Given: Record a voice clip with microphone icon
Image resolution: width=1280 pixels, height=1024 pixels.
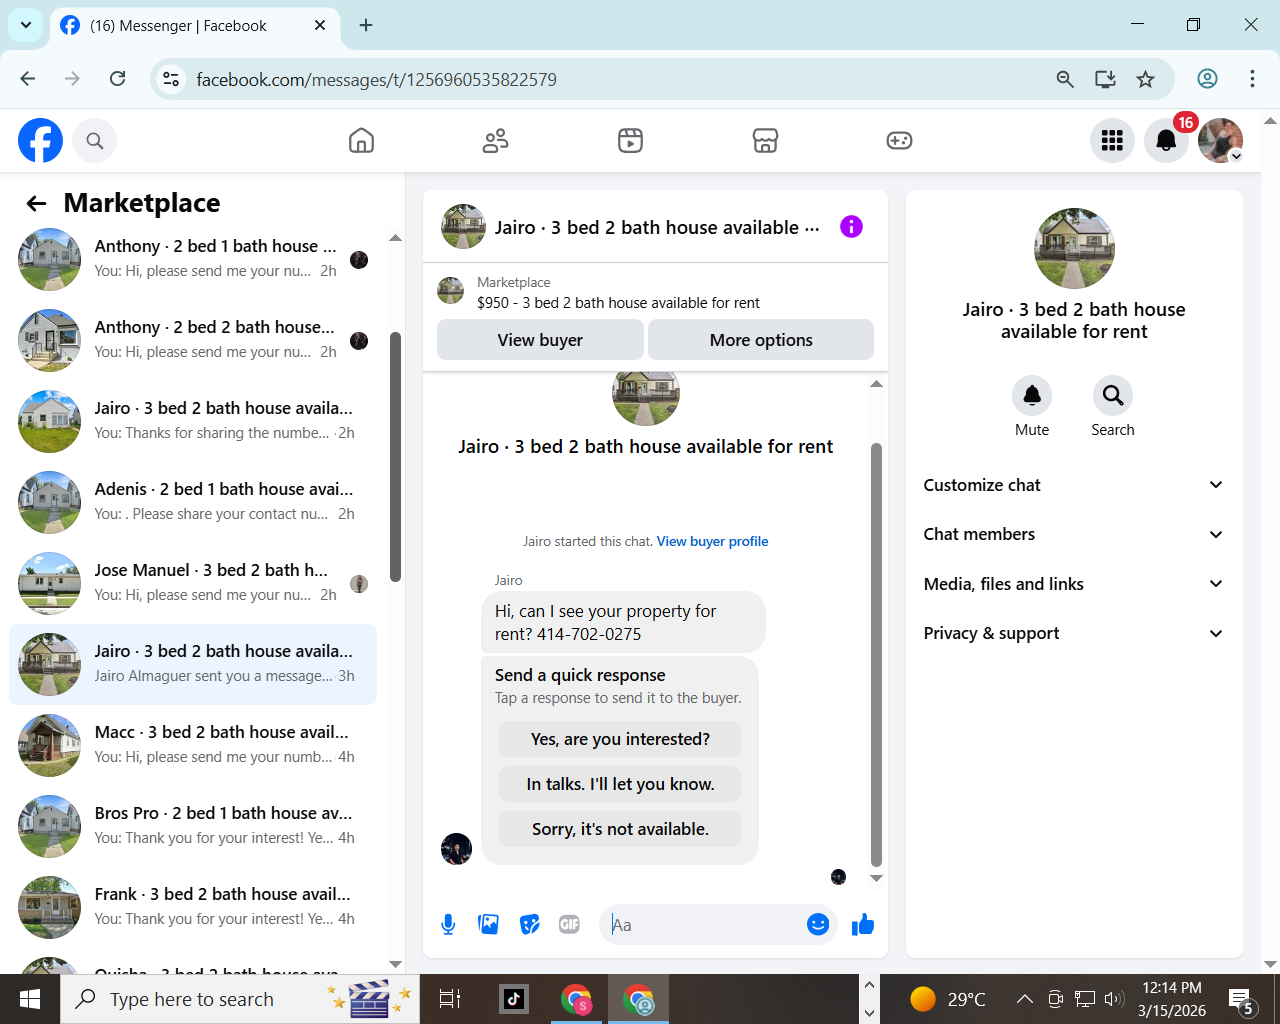Looking at the screenshot, I should (x=448, y=925).
